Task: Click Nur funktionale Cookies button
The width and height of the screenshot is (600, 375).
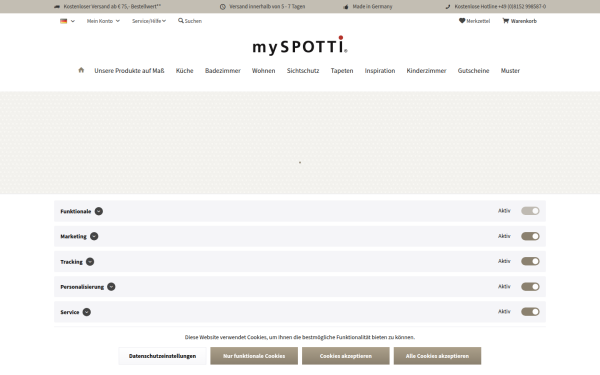Action: [x=254, y=356]
